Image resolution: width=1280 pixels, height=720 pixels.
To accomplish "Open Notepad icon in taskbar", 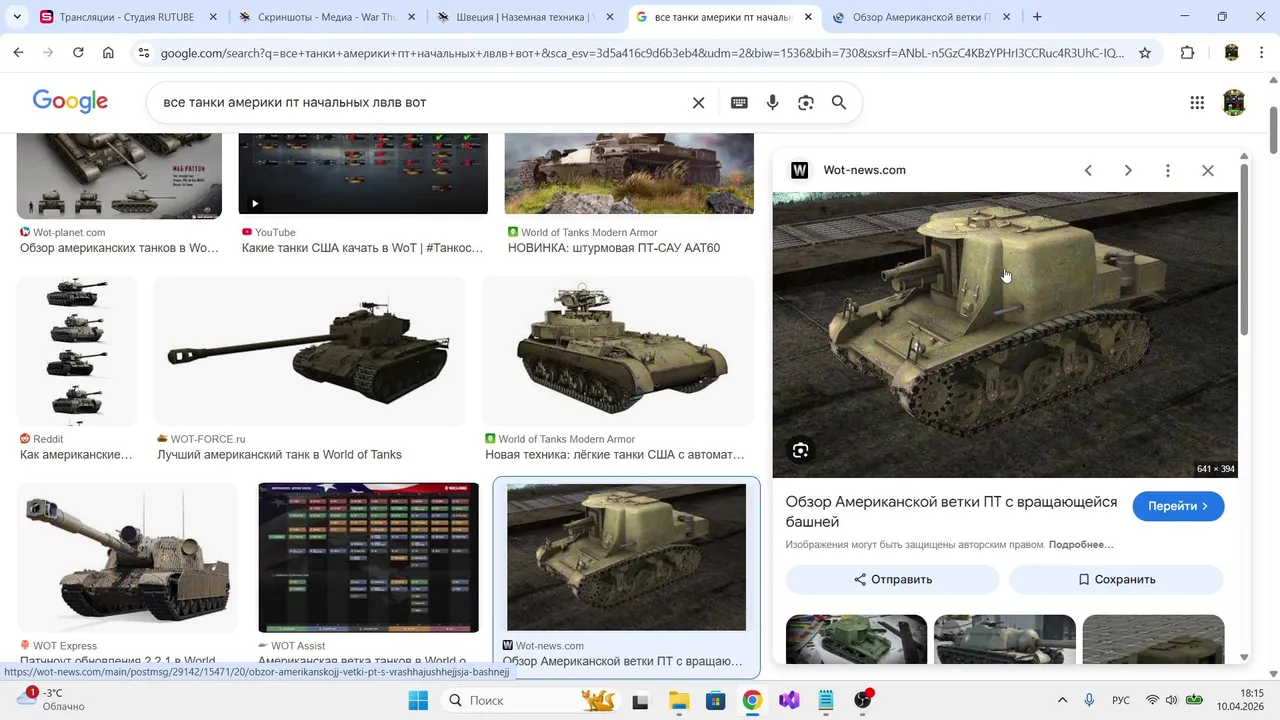I will [x=826, y=700].
